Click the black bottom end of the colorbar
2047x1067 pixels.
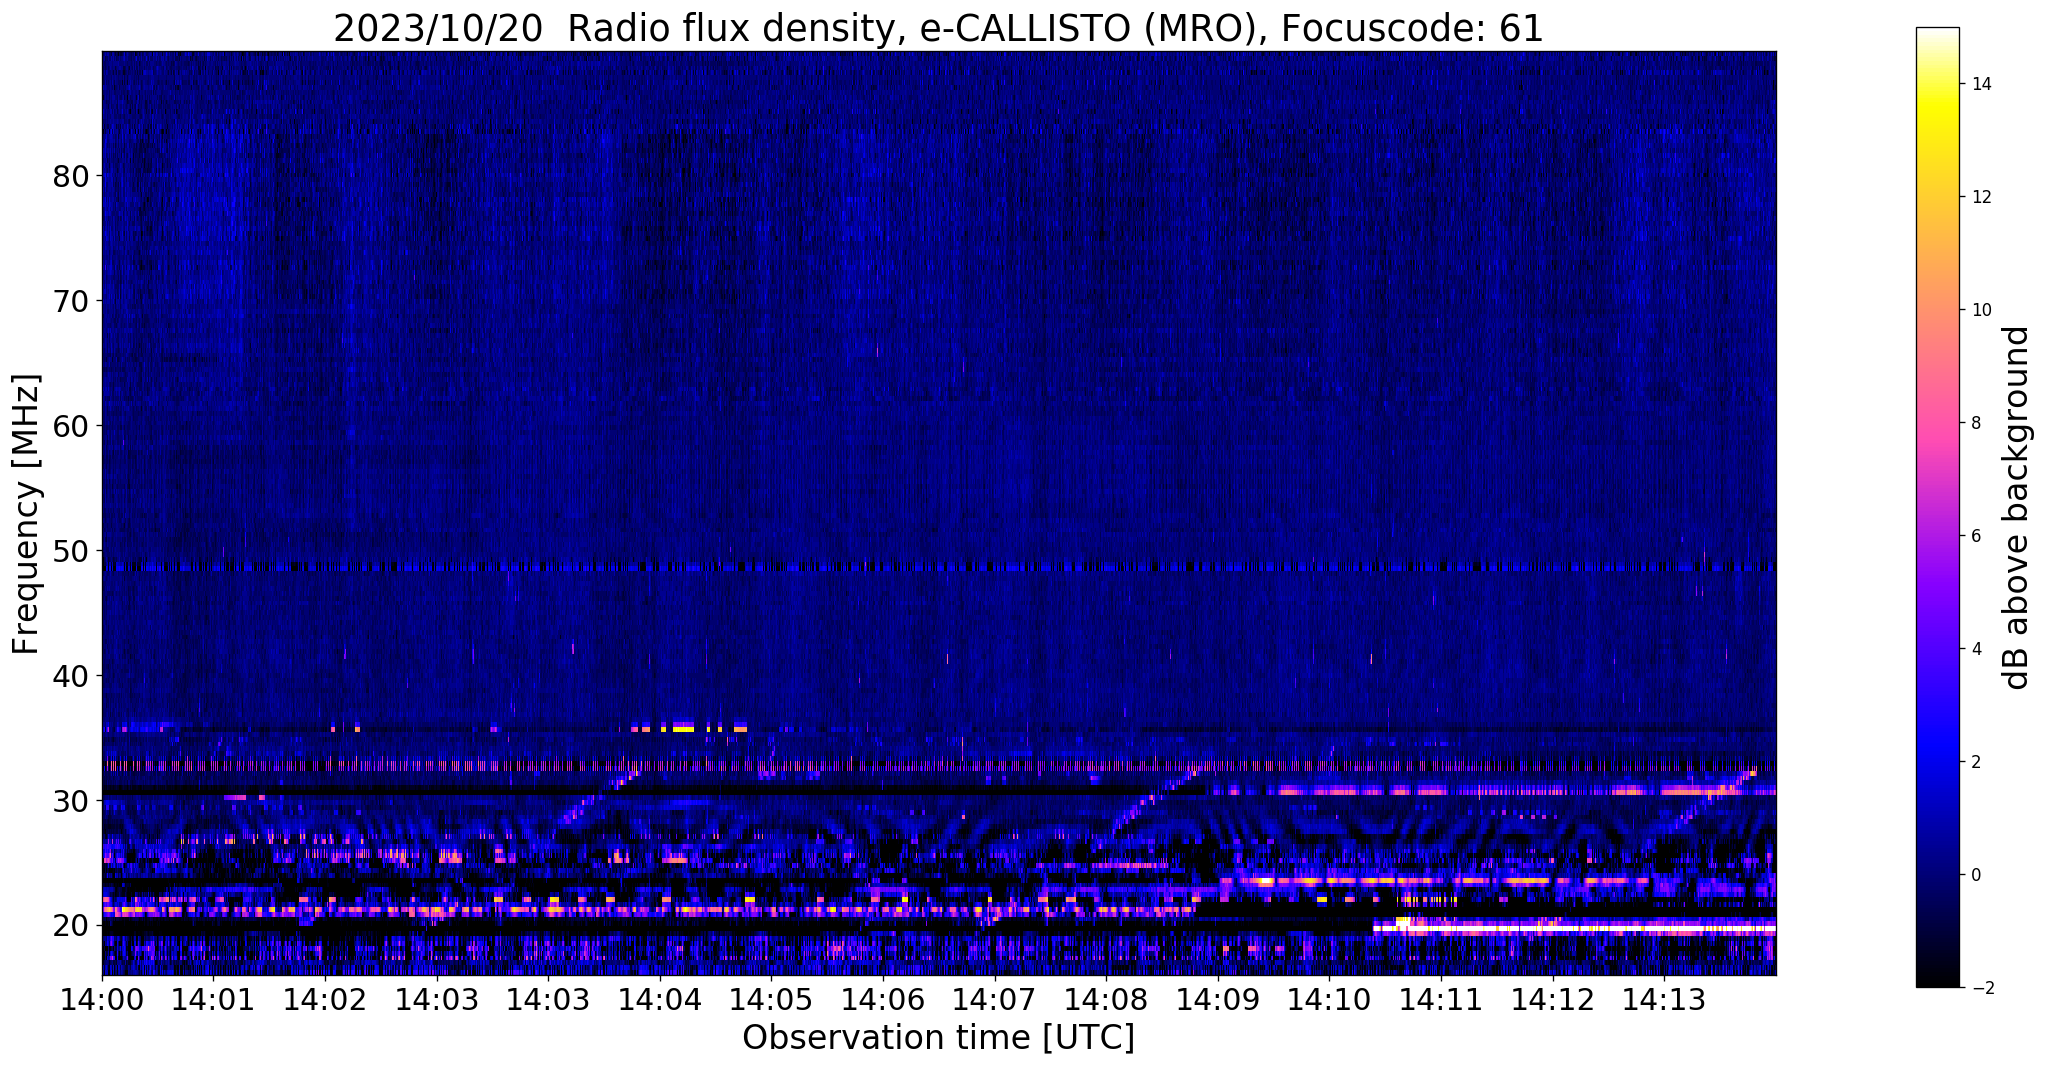tap(1937, 980)
